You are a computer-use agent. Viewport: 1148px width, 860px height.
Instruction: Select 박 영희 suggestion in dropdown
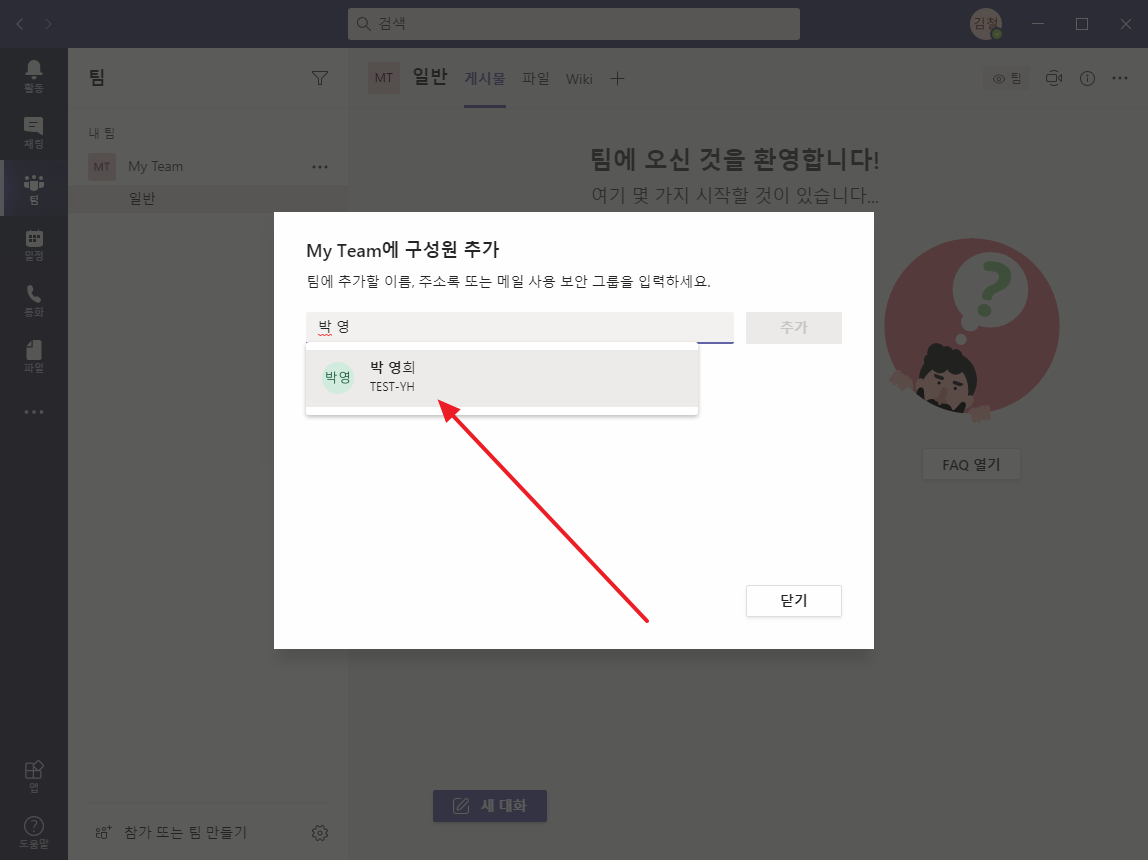pyautogui.click(x=502, y=377)
